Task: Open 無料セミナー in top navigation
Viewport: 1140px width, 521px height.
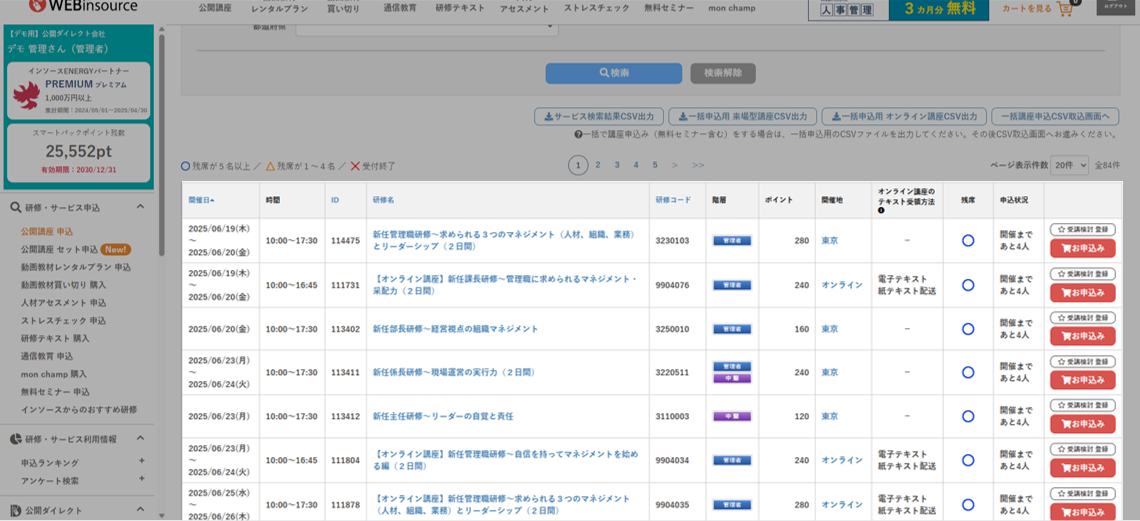Action: pyautogui.click(x=668, y=9)
